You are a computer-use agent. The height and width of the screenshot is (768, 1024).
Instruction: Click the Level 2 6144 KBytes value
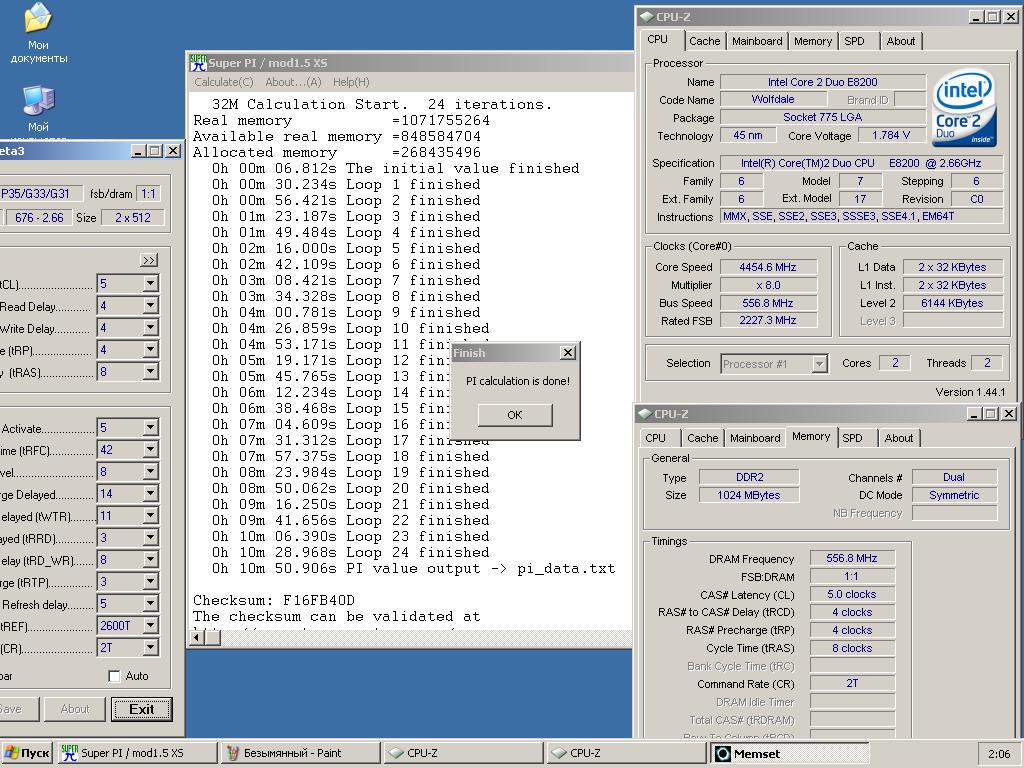point(952,303)
